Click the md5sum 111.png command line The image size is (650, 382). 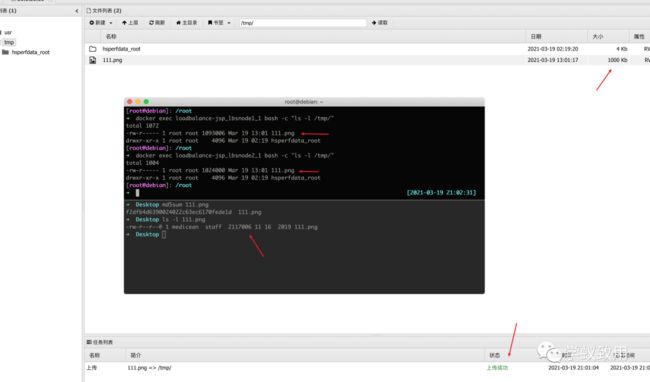[x=185, y=205]
